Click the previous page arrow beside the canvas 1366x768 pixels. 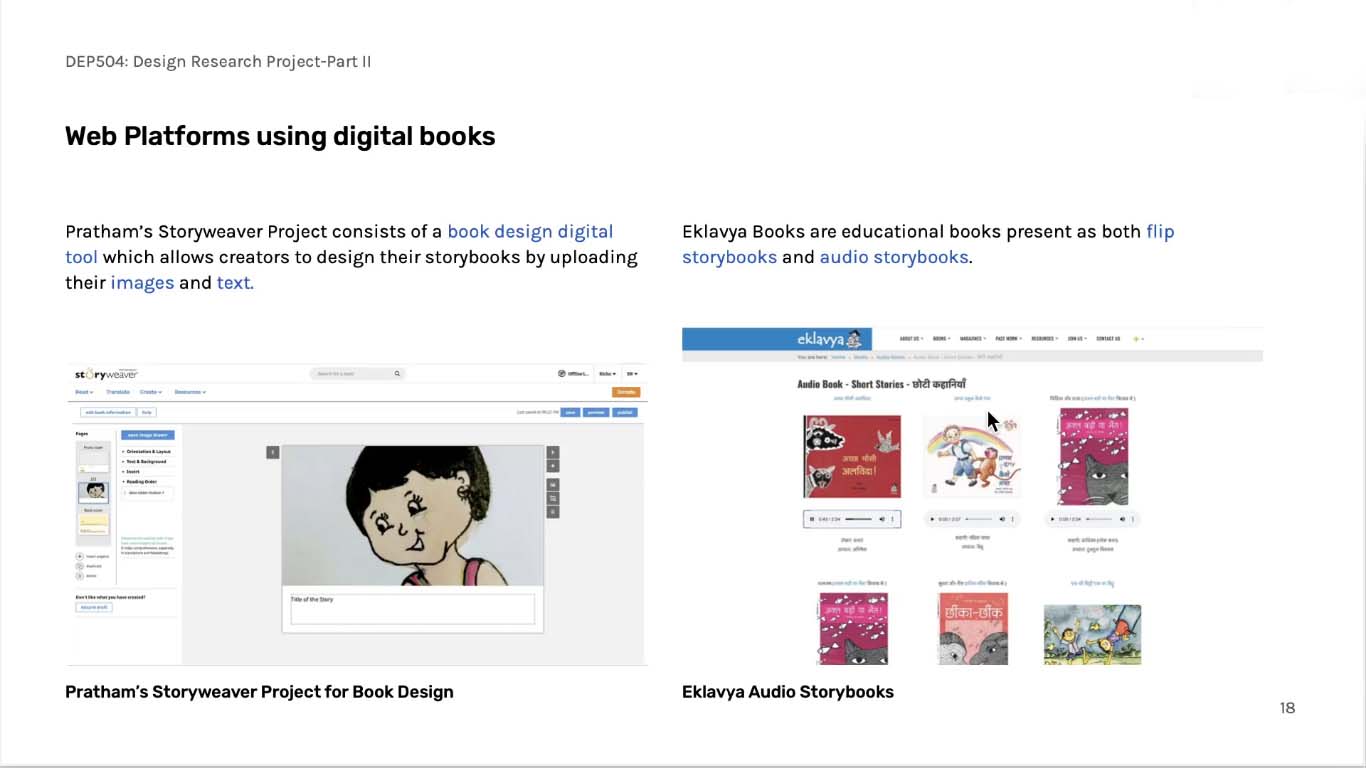[x=272, y=452]
